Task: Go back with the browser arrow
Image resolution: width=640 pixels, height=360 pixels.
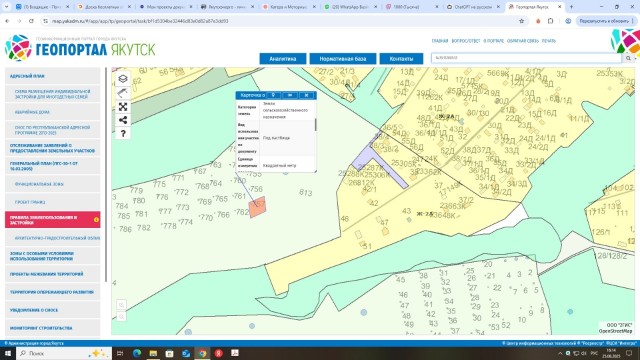Action: pos(7,21)
